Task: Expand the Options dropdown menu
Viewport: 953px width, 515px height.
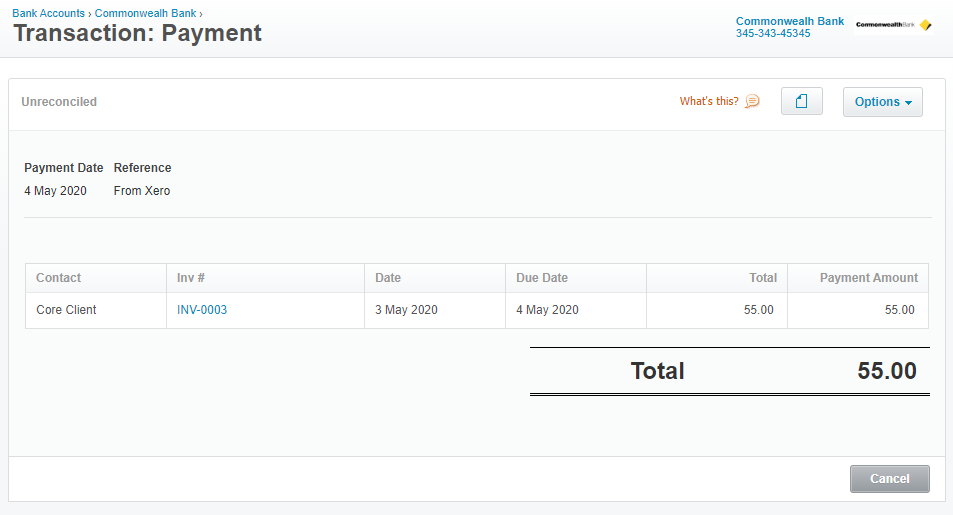Action: [x=882, y=102]
